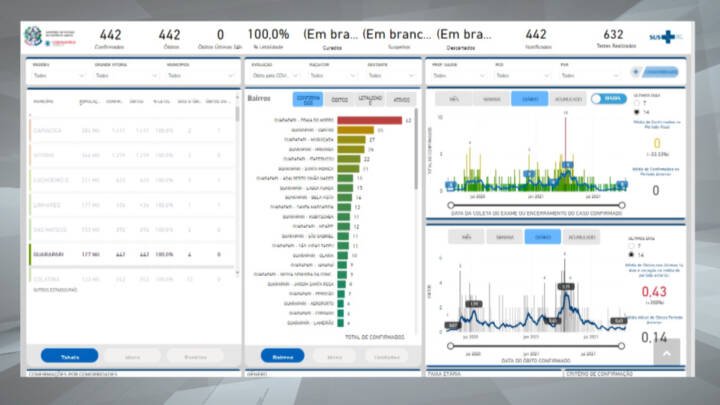The image size is (720, 405).
Task: Select Ativos tab in Bairros panel
Action: pyautogui.click(x=401, y=99)
